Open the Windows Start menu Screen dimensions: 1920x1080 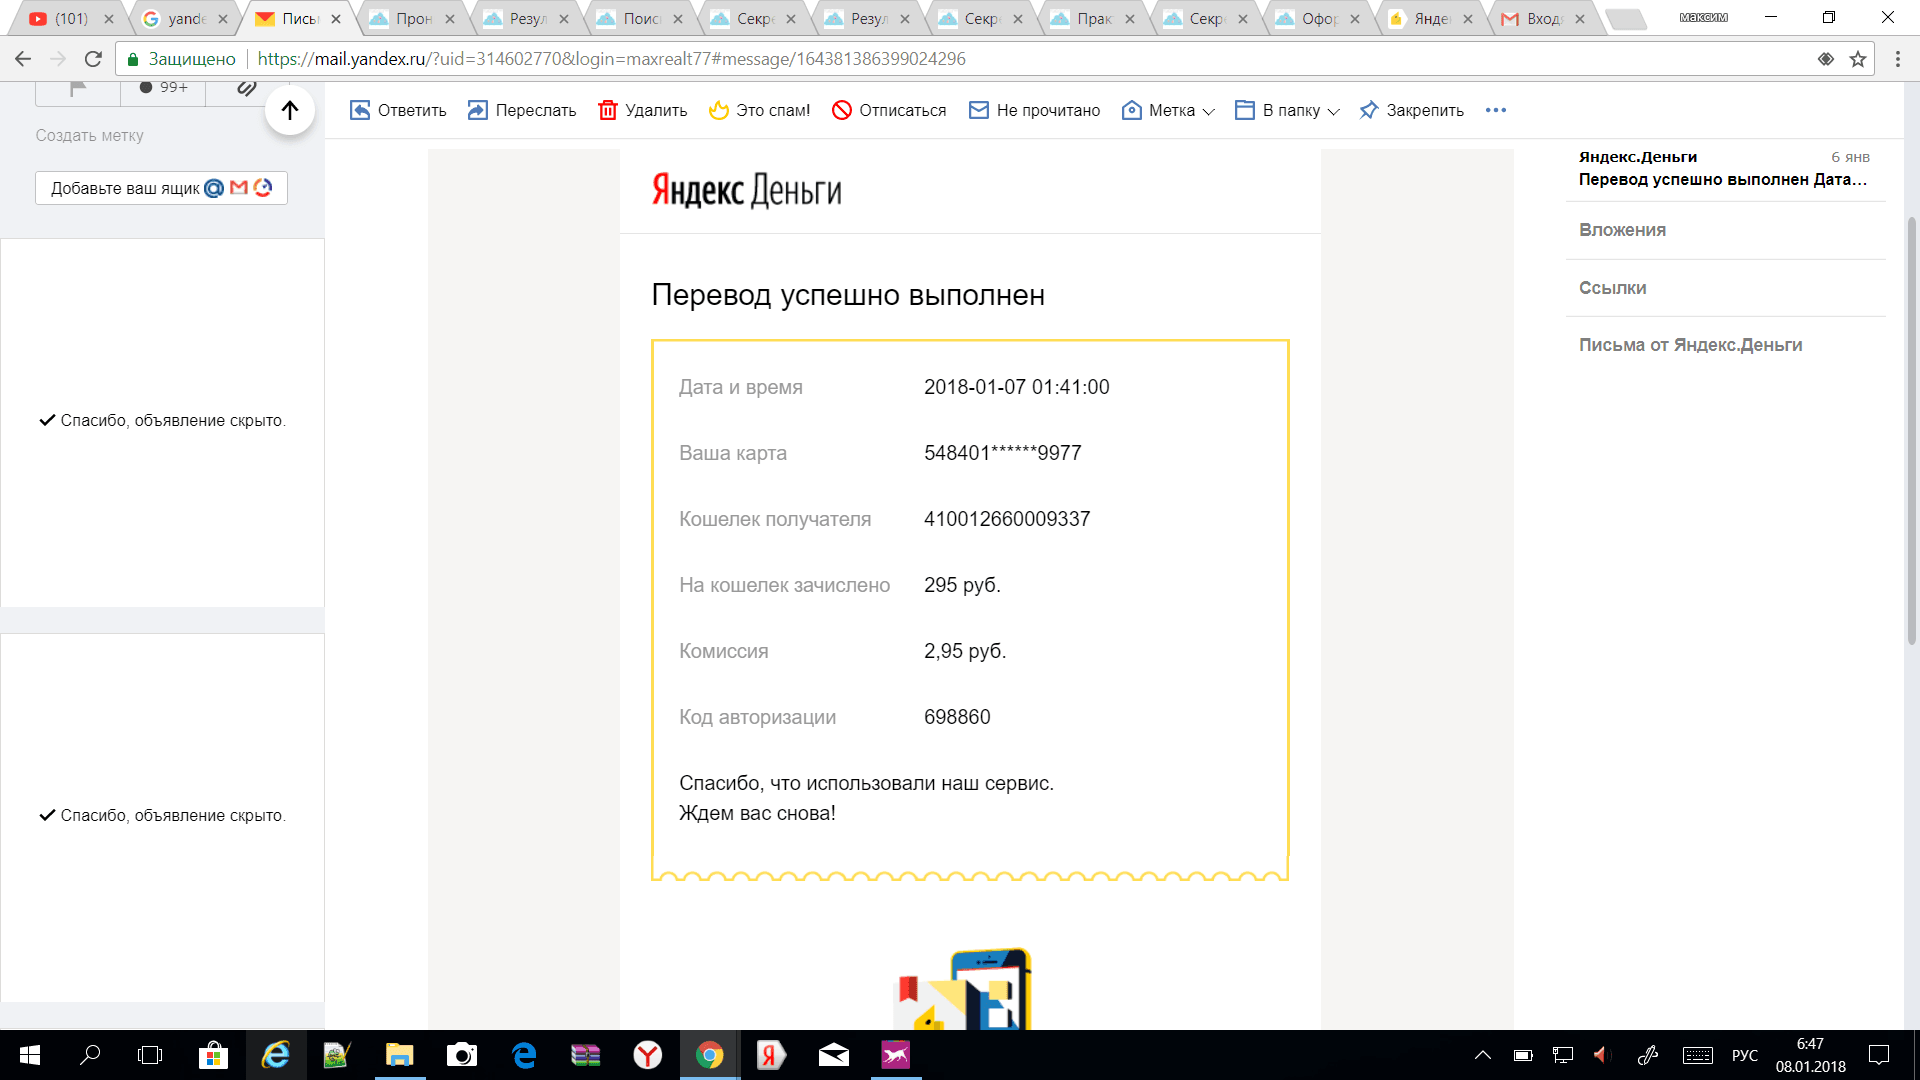[30, 1055]
